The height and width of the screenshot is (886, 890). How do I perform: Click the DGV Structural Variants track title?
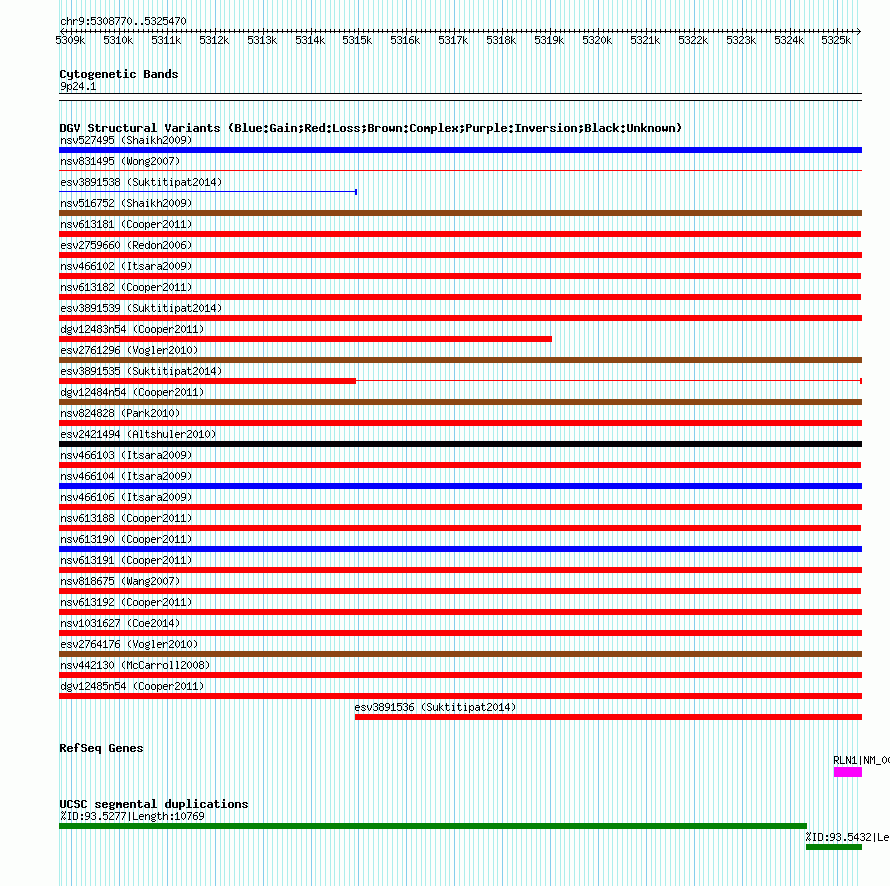click(371, 128)
